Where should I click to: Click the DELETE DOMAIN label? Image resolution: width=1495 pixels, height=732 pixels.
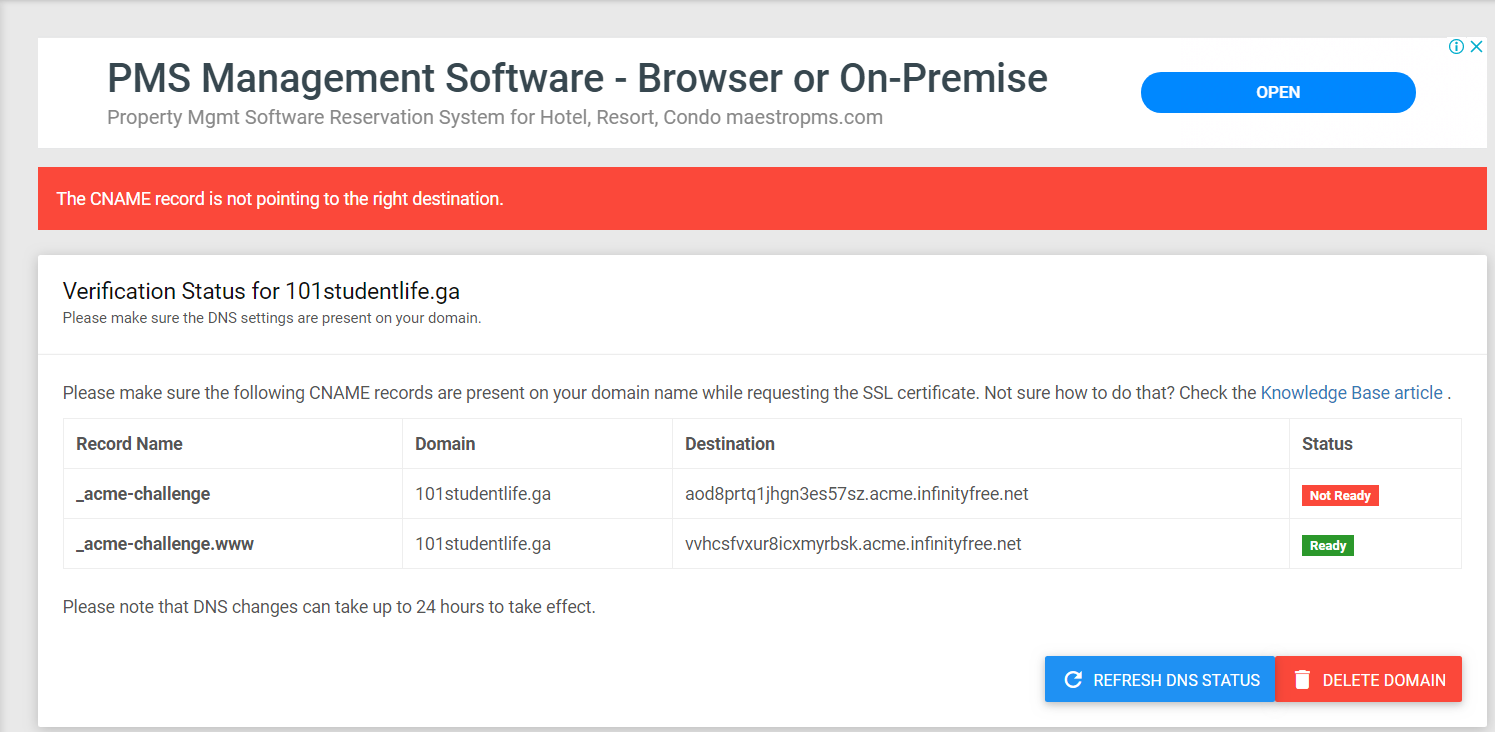(x=1384, y=680)
